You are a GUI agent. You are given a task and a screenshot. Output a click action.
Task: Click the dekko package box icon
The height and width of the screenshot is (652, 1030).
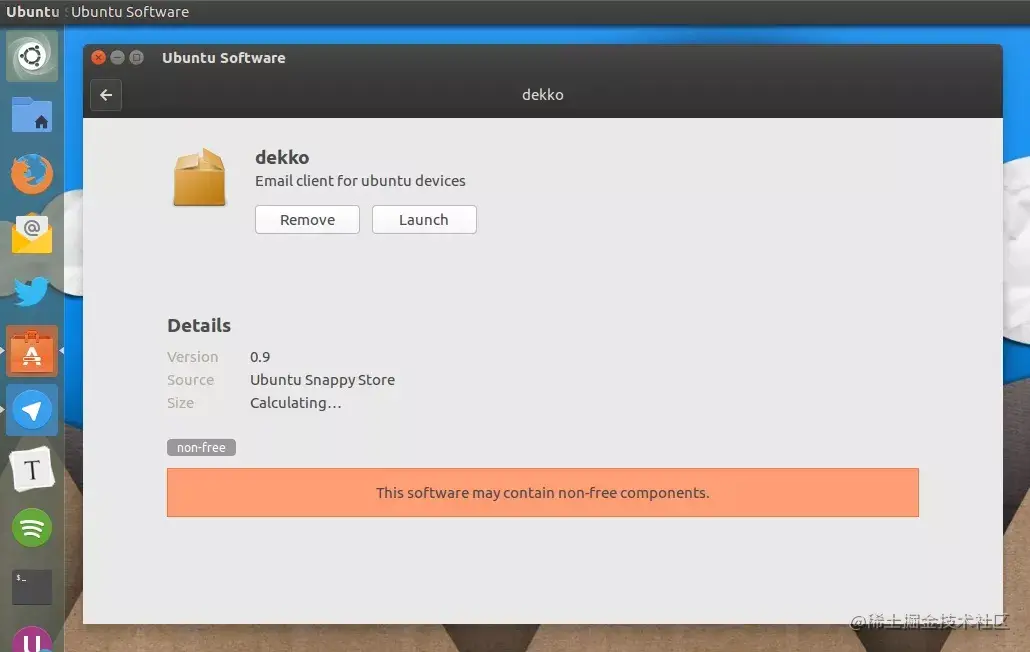tap(199, 177)
